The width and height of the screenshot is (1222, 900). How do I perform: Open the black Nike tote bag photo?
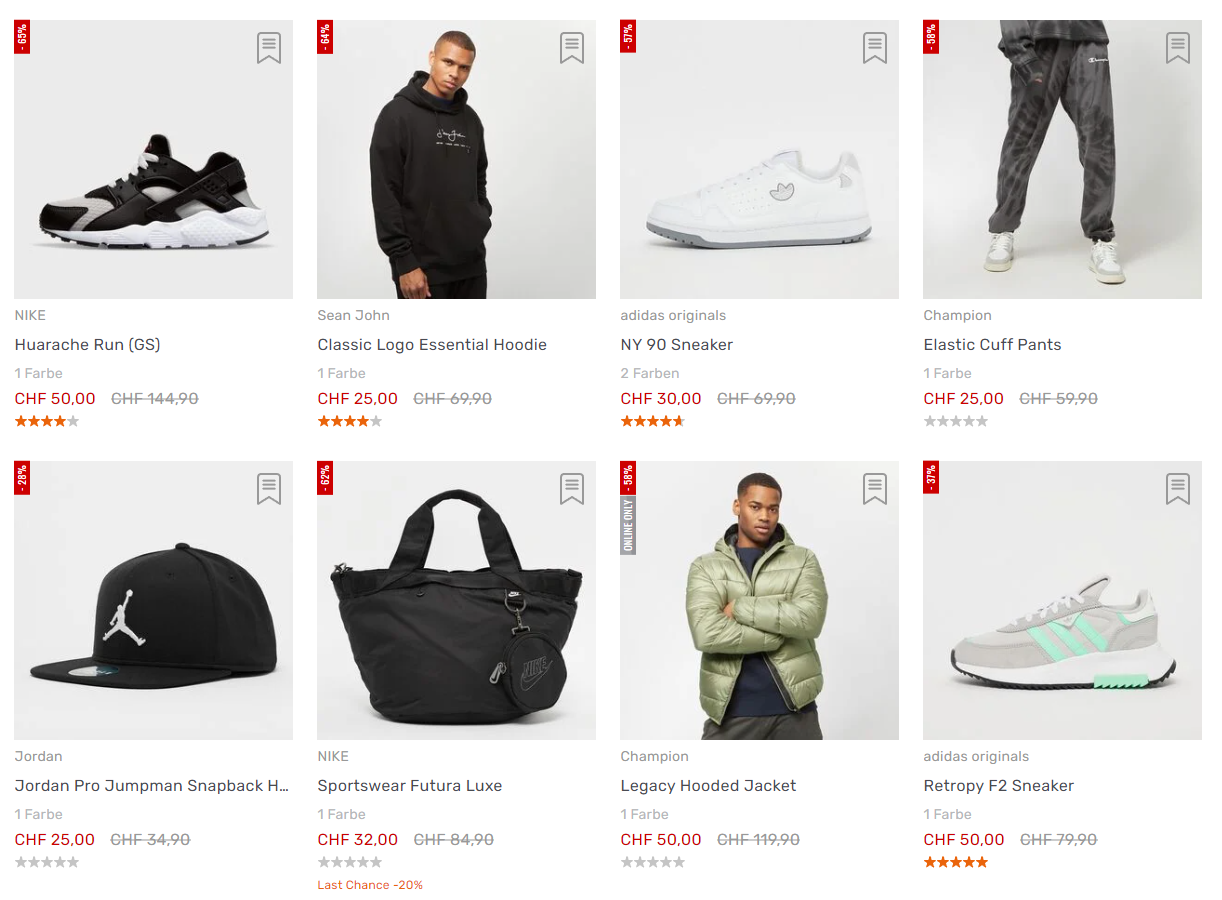[x=456, y=610]
